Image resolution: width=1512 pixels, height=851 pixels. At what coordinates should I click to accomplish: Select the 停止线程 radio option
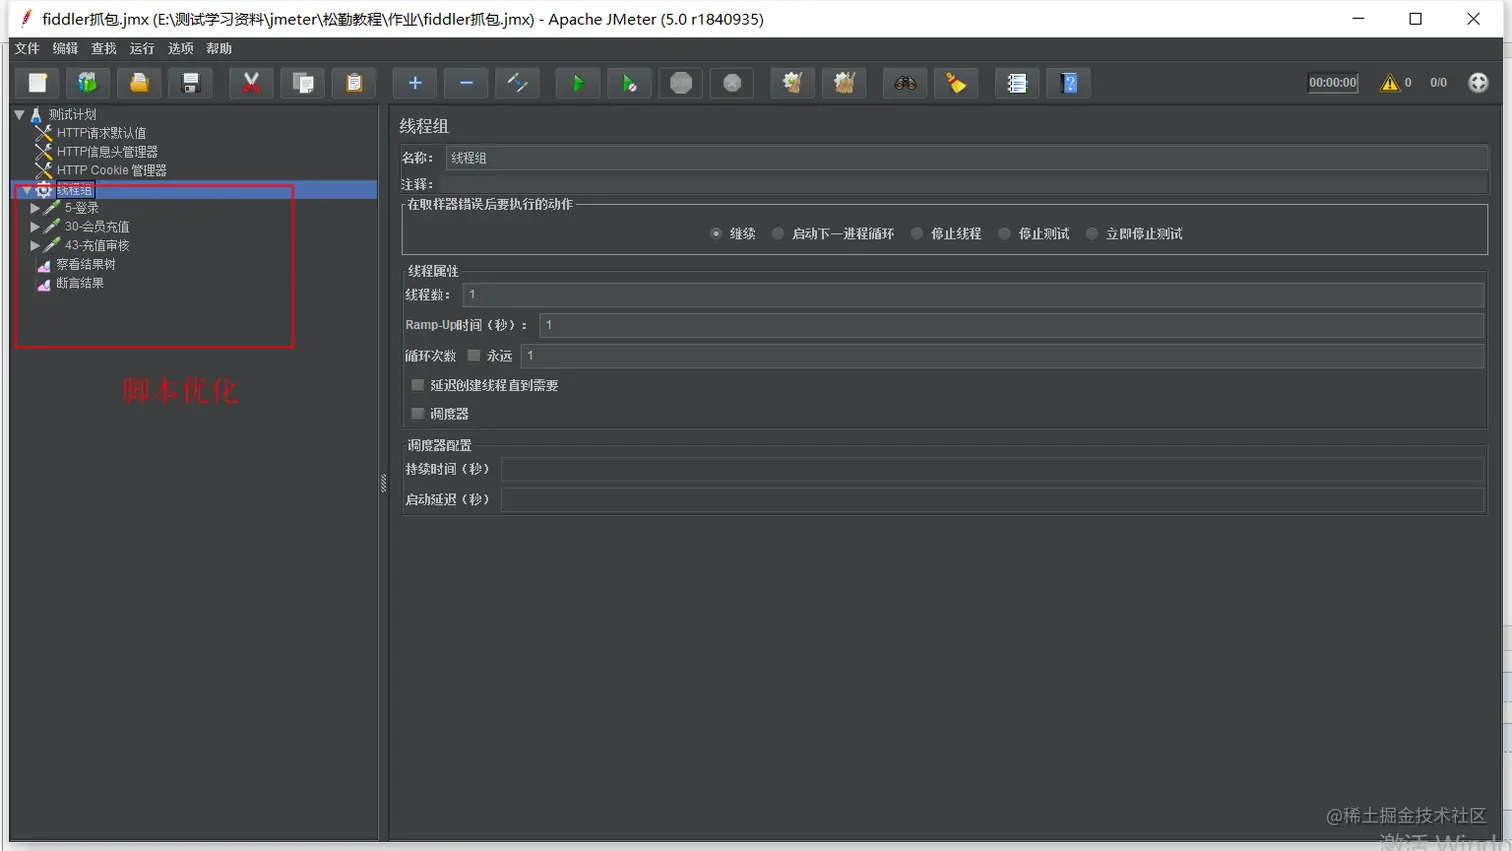(917, 234)
